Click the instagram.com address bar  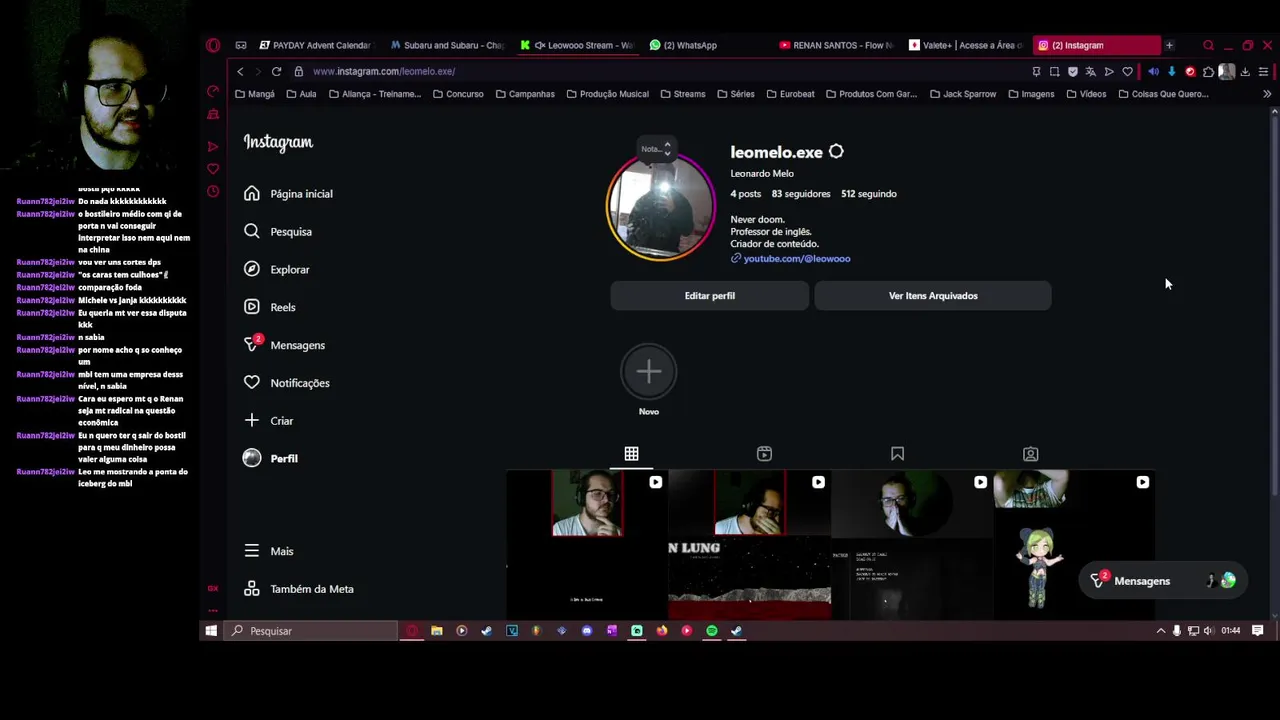click(x=660, y=71)
